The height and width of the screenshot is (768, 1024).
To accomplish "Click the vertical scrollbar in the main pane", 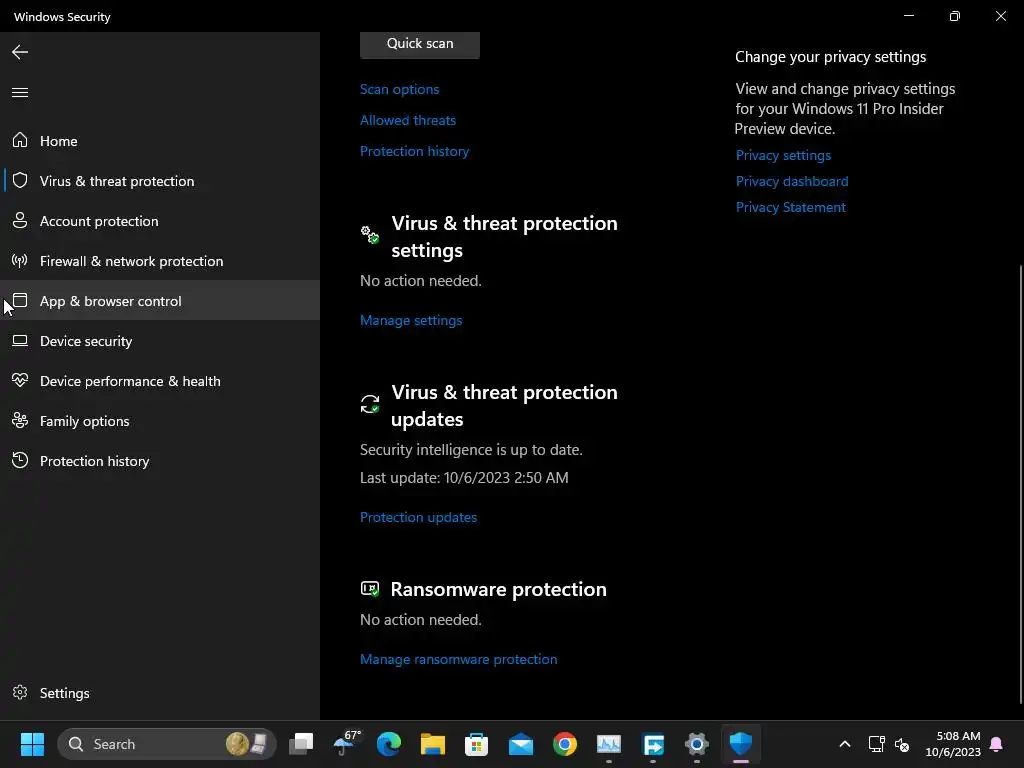I will point(1021,483).
